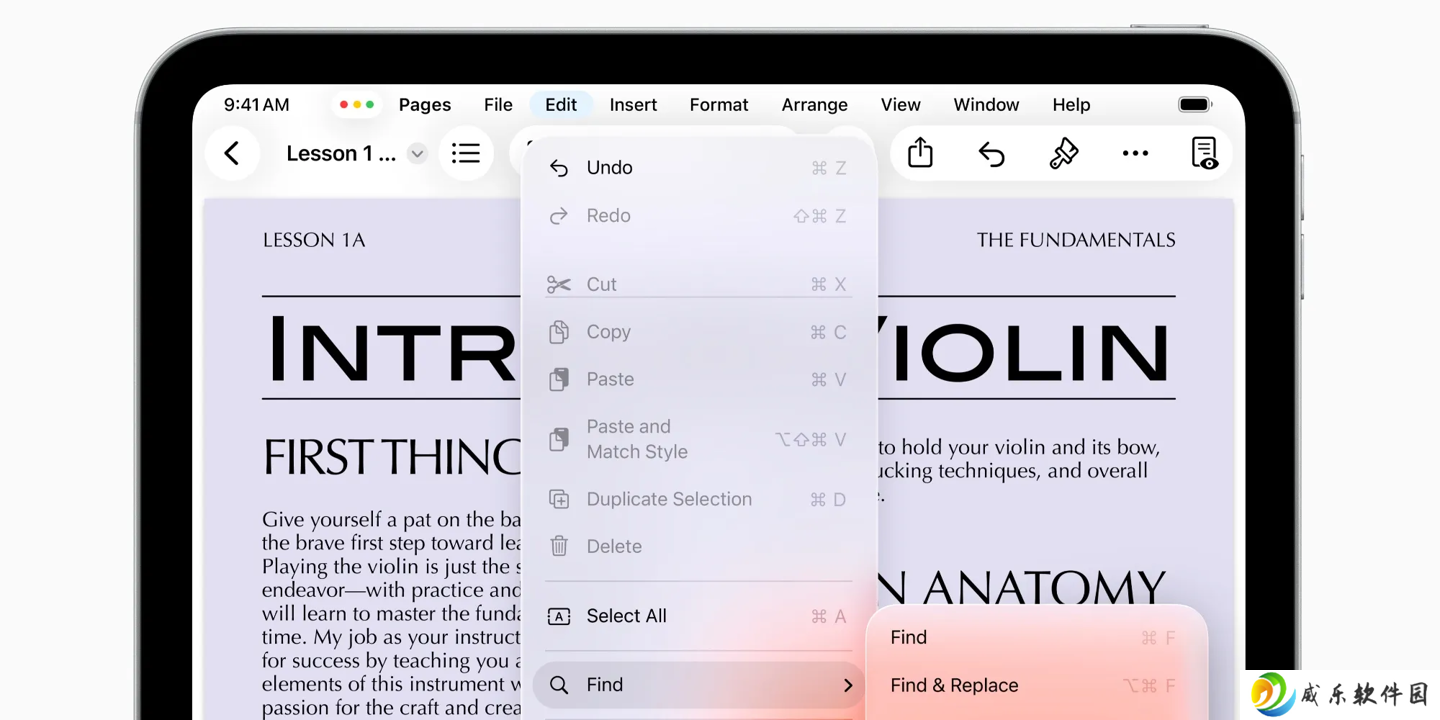Open the Window menu
The height and width of the screenshot is (720, 1440).
(x=986, y=104)
